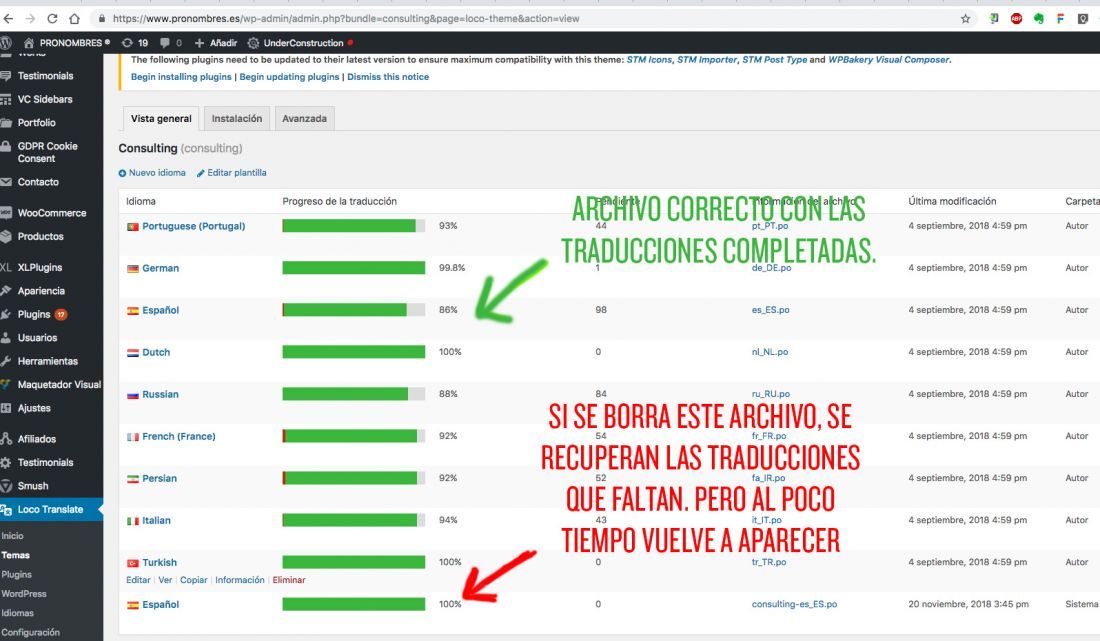Dismiss this notice link
The width and height of the screenshot is (1100, 641).
pos(388,77)
